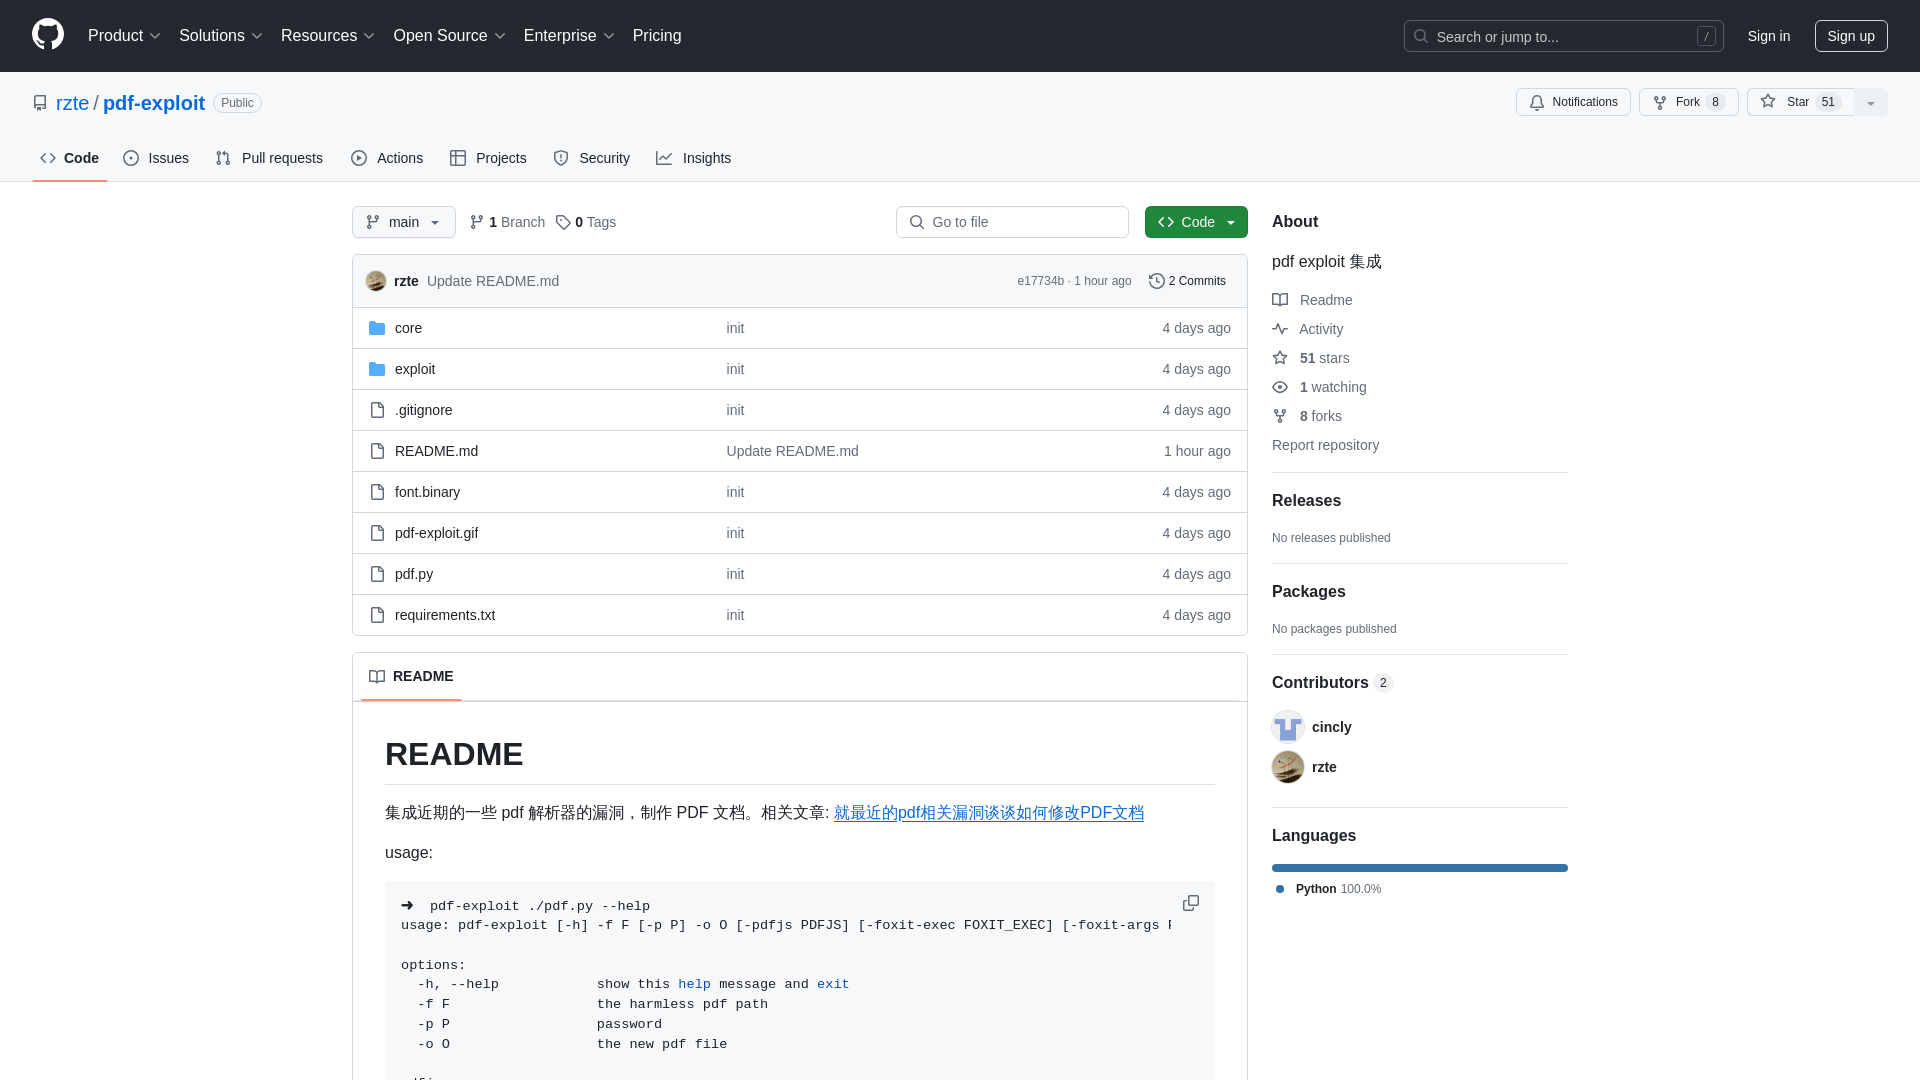The image size is (1920, 1080).
Task: Click the rzte owner link in title
Action: coord(72,103)
